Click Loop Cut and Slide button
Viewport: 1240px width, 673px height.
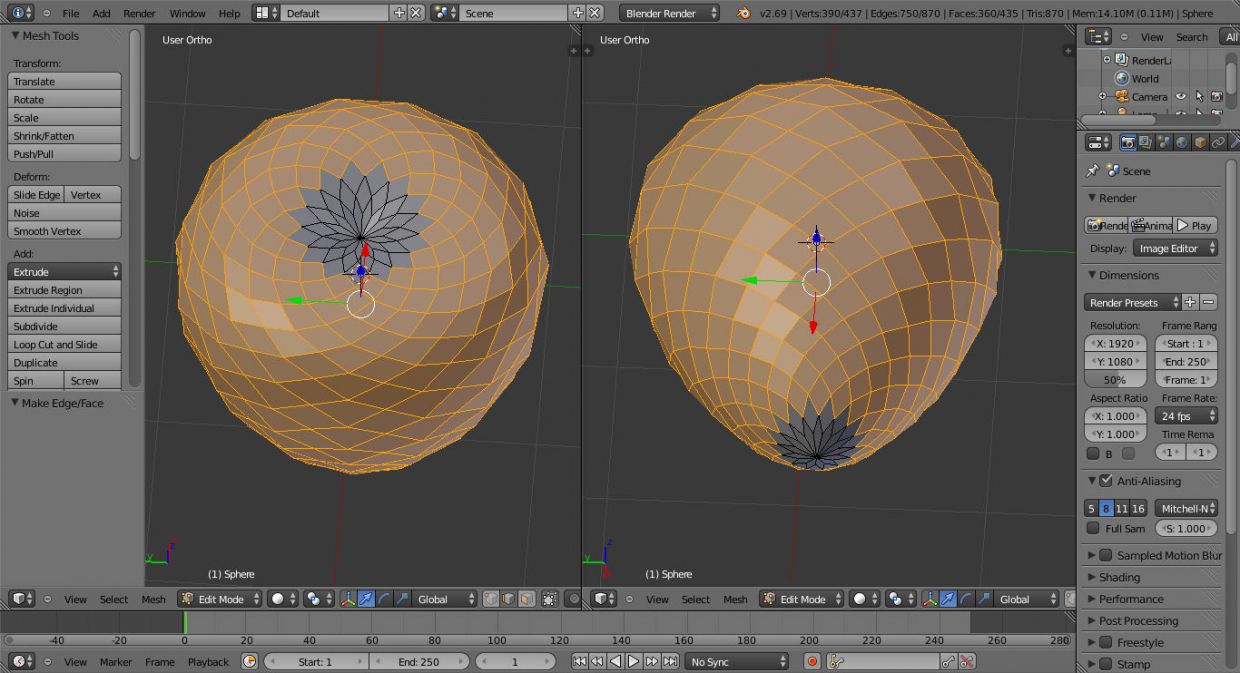point(64,344)
